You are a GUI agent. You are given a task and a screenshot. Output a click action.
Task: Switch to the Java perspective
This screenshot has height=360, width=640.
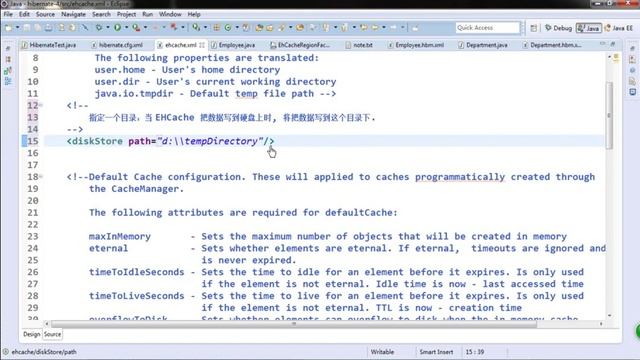[589, 28]
